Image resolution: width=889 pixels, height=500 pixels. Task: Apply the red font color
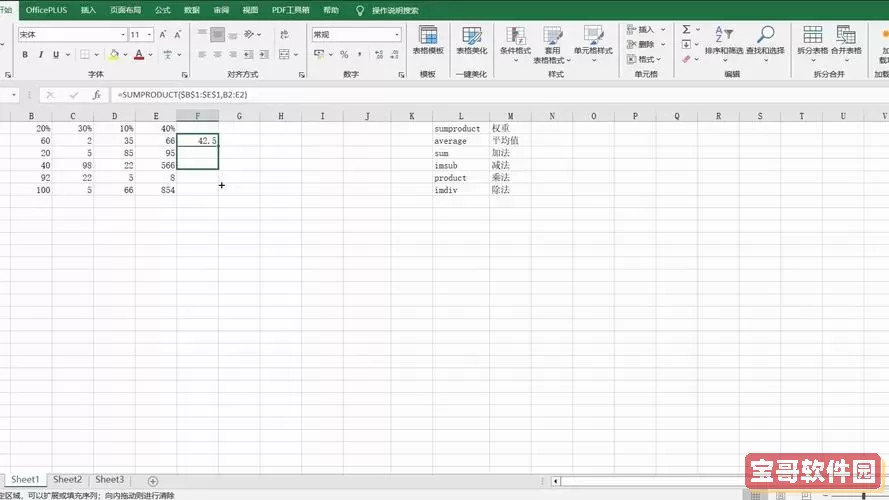tap(139, 54)
